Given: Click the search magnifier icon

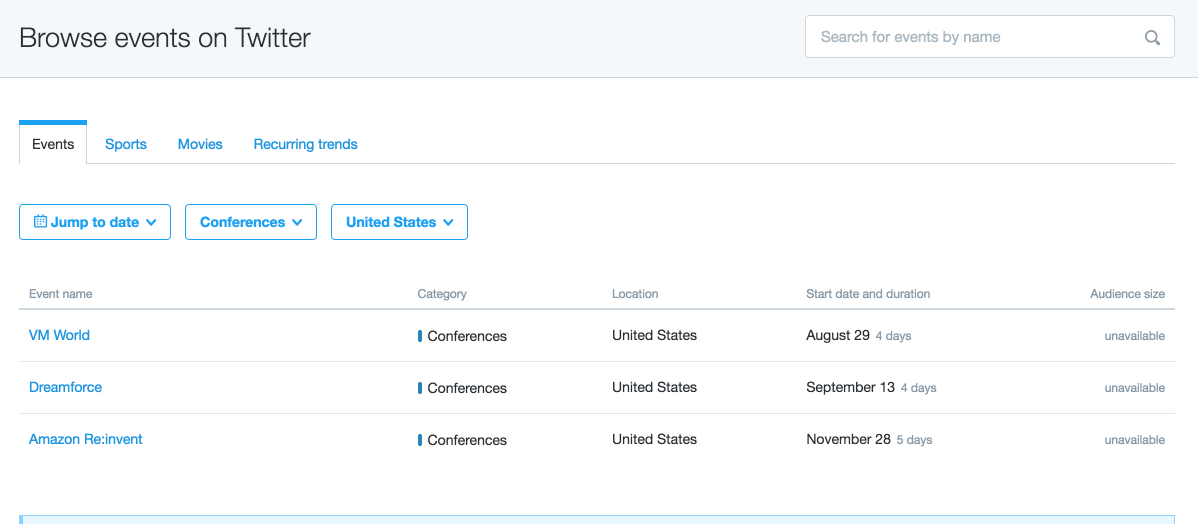Looking at the screenshot, I should (1152, 37).
